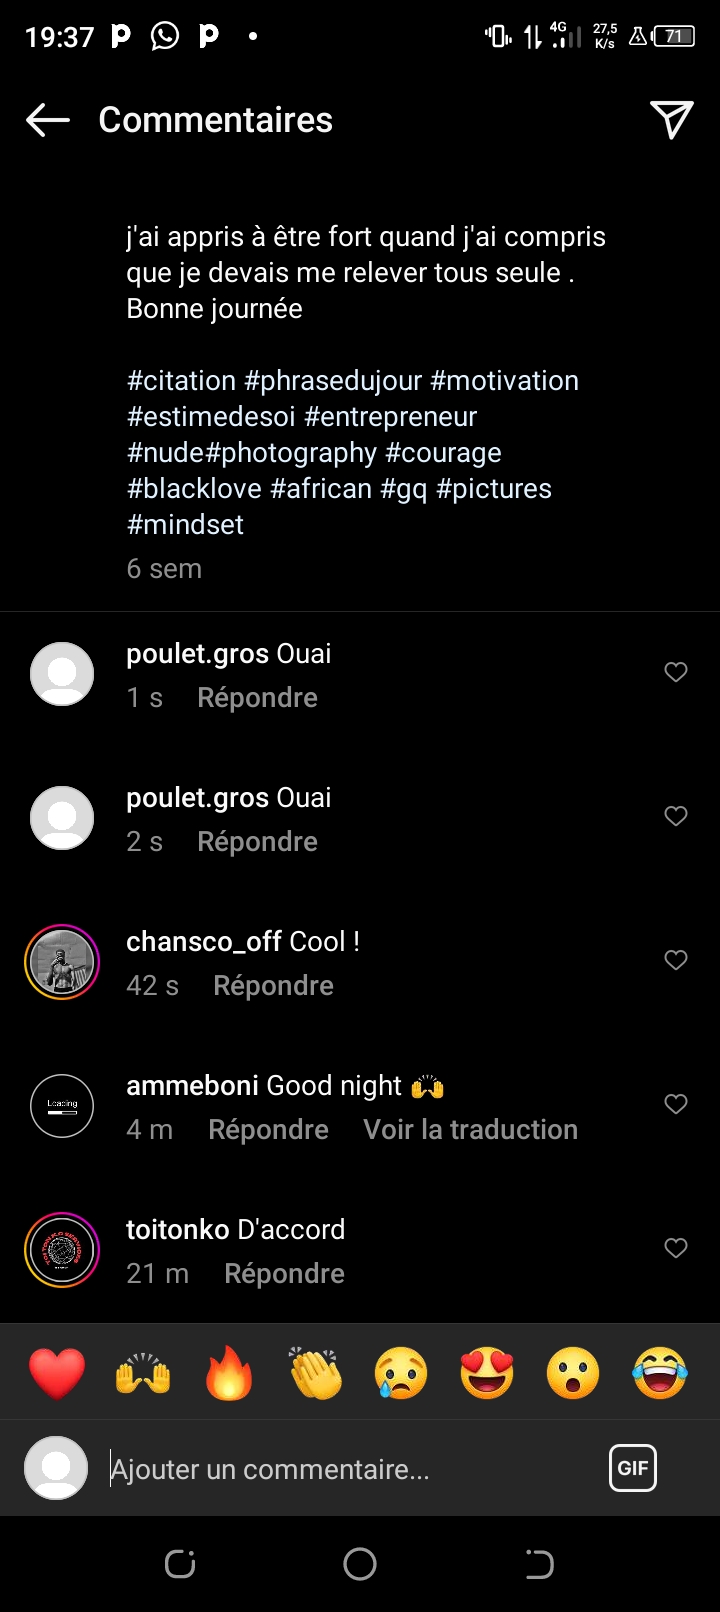720x1612 pixels.
Task: Open toitonko's profile avatar
Action: tap(62, 1250)
